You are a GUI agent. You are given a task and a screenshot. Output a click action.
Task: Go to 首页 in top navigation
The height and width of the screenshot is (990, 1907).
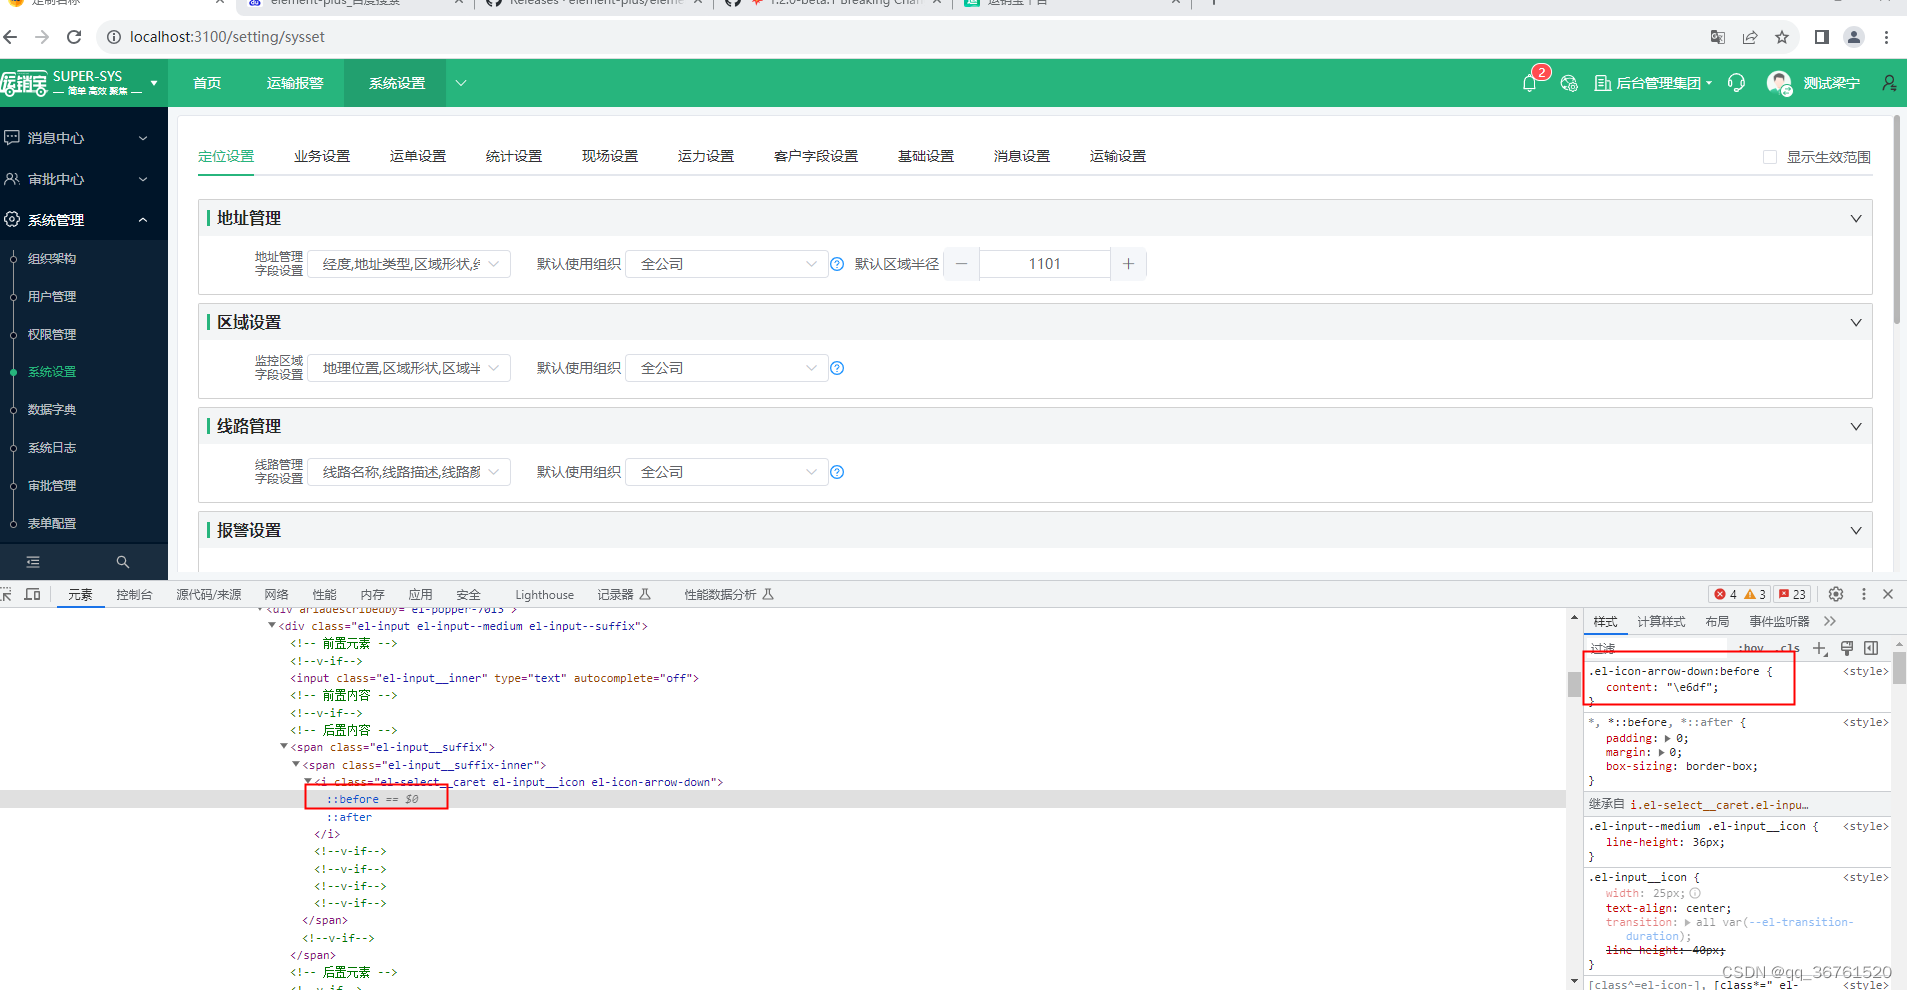point(207,83)
